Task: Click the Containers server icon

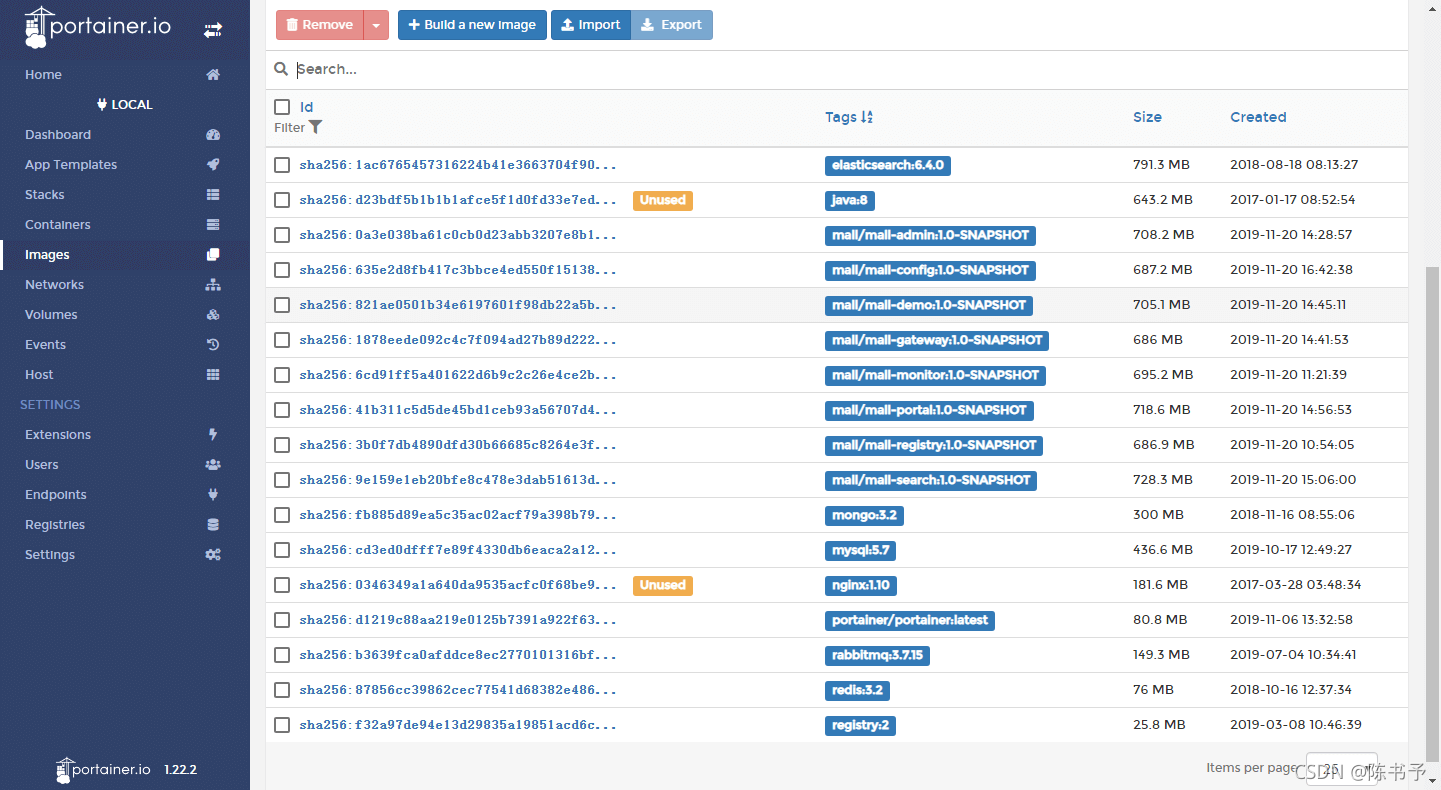Action: 213,225
